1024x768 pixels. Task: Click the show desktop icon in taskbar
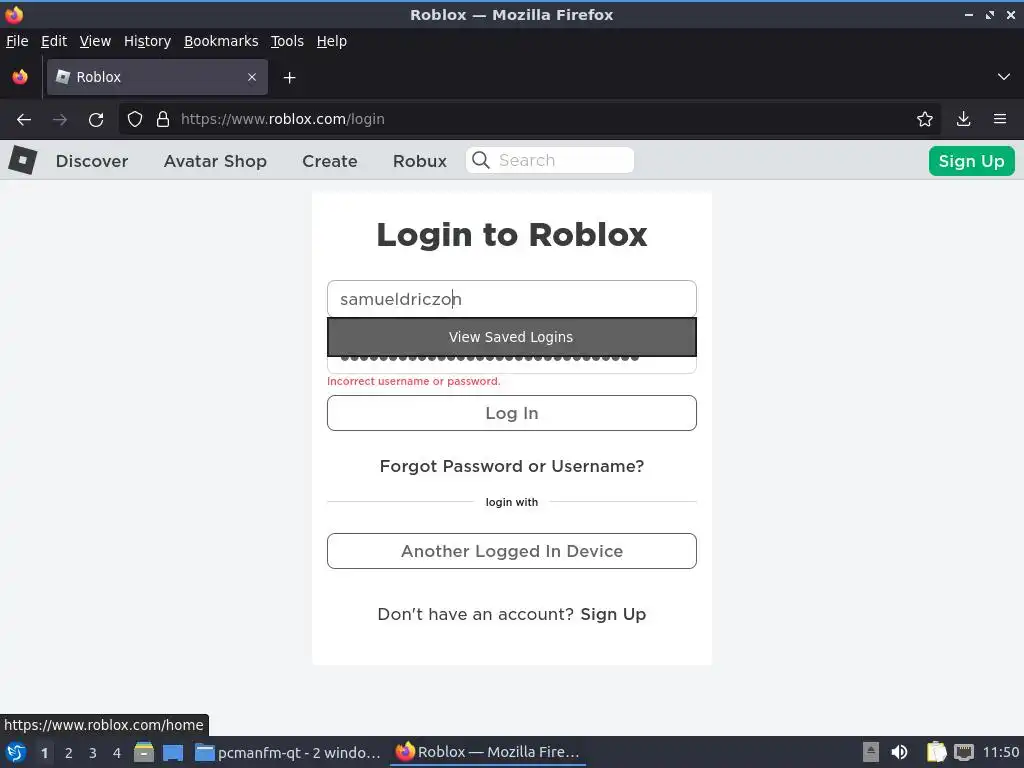tap(173, 752)
